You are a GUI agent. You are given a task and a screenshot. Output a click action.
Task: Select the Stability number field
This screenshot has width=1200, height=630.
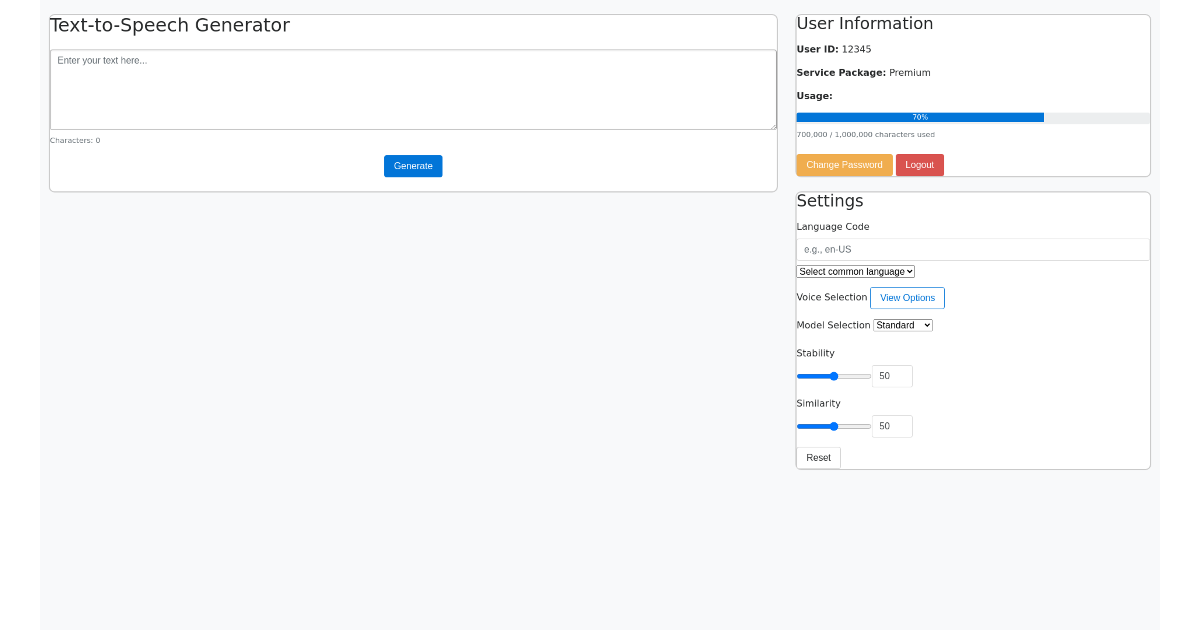coord(891,376)
